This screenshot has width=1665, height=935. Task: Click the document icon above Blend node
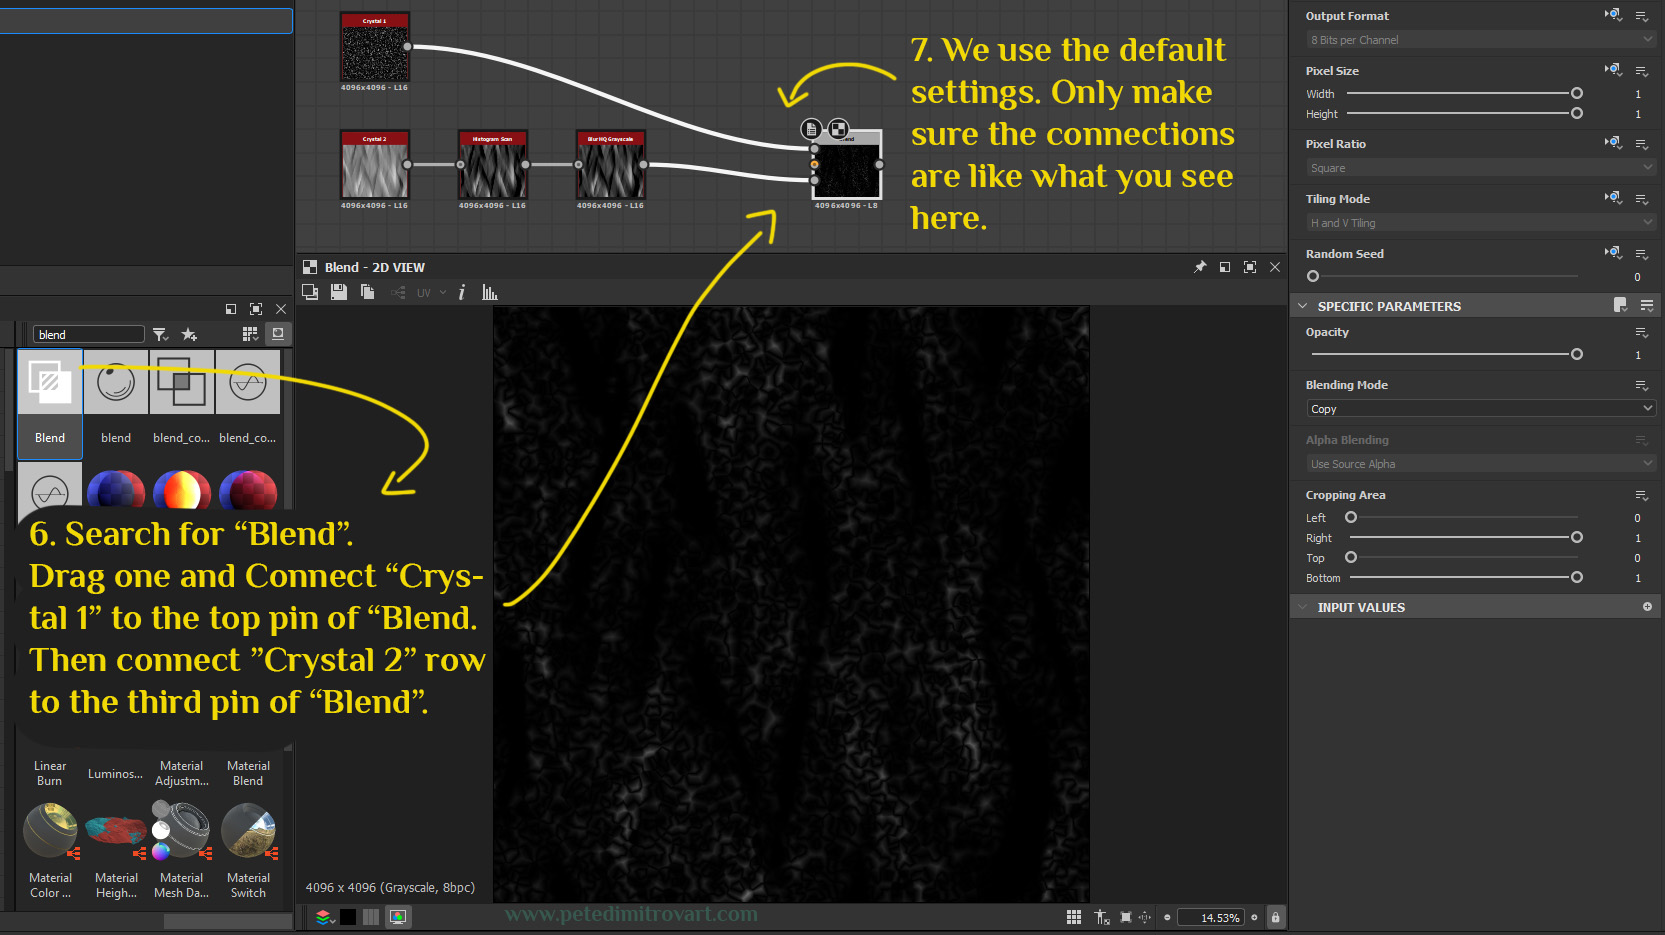(811, 129)
